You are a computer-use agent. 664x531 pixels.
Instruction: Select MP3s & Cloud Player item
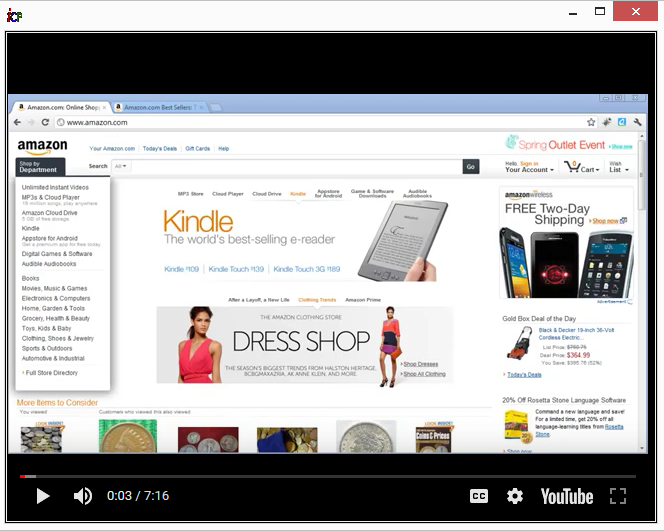(x=50, y=197)
